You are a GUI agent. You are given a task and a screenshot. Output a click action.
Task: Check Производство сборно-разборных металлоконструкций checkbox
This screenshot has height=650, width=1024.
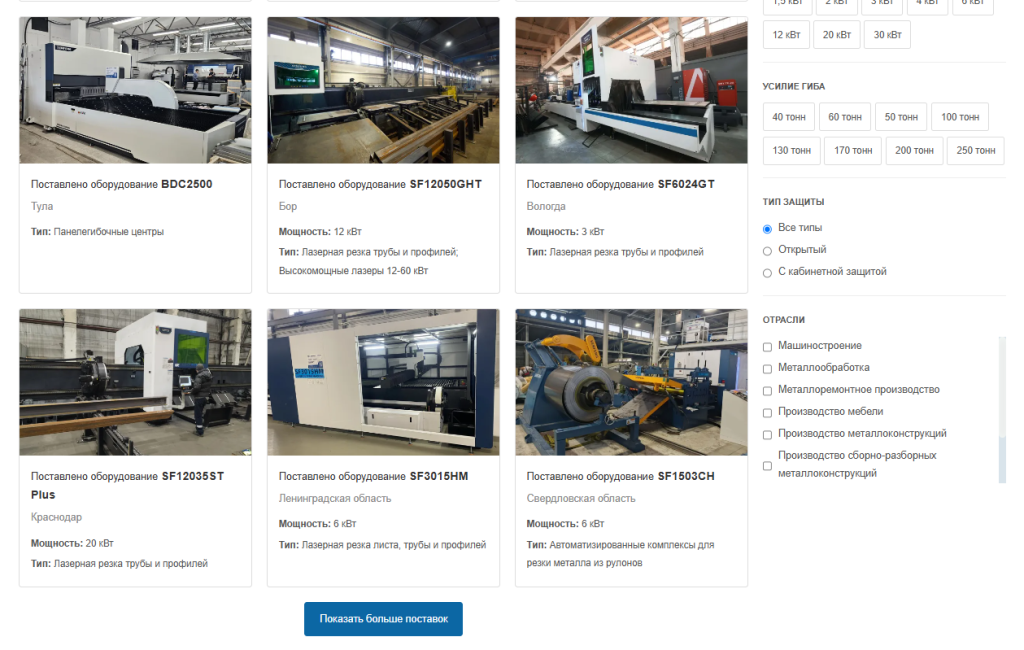tap(767, 466)
